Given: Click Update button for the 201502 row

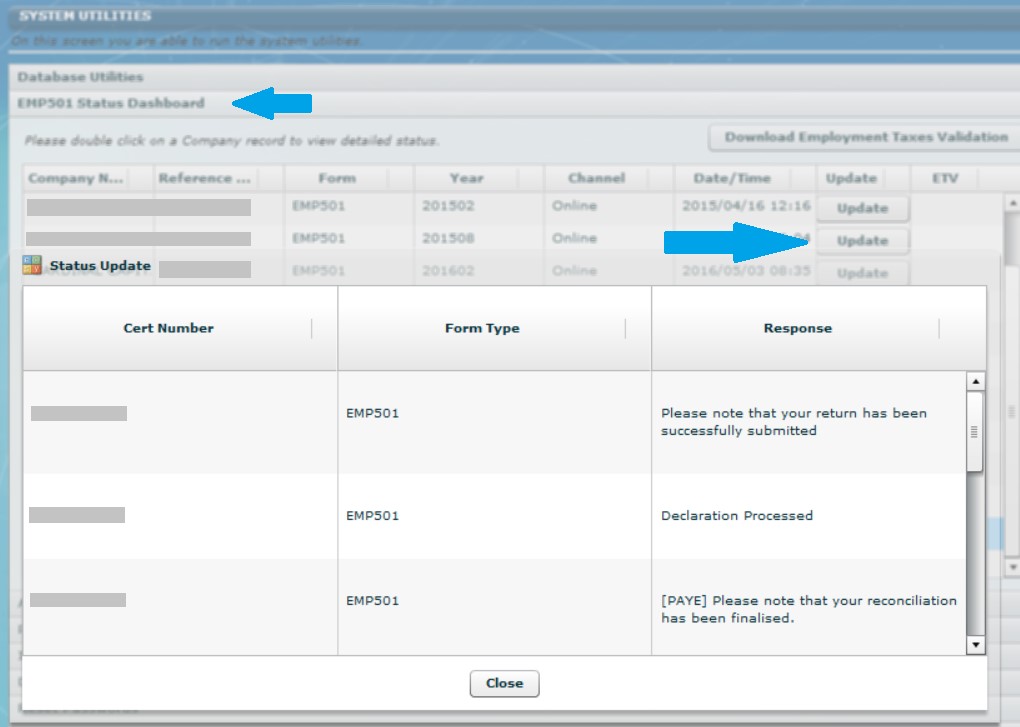Looking at the screenshot, I should (862, 209).
